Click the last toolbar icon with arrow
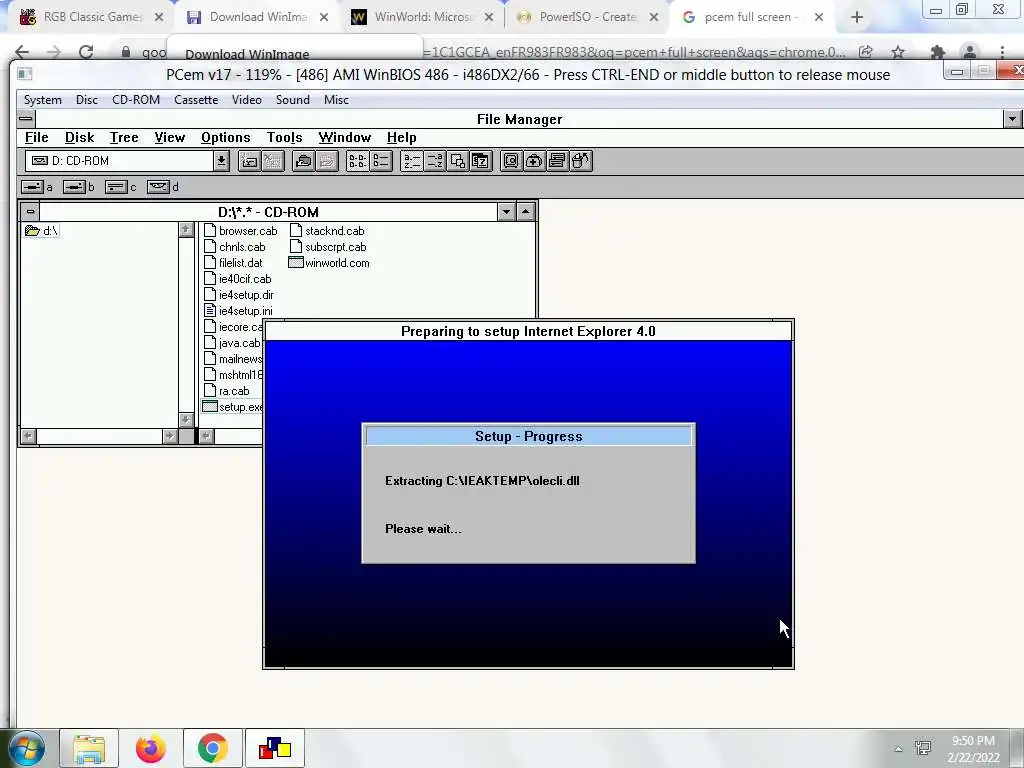 [x=581, y=161]
